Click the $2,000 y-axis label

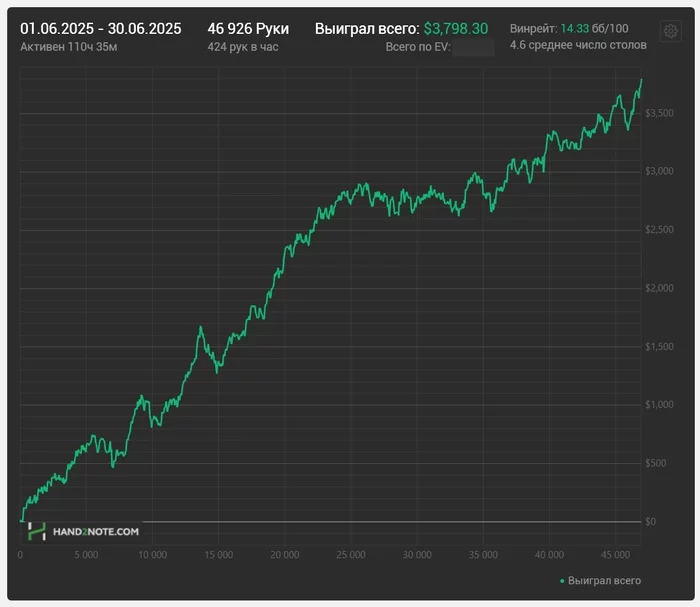pos(659,288)
